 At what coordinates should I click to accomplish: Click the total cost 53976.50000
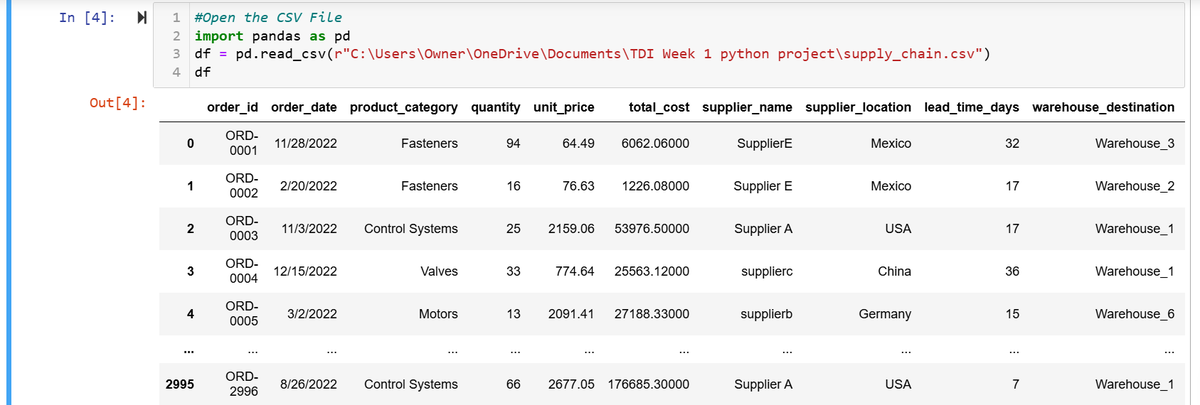point(652,228)
